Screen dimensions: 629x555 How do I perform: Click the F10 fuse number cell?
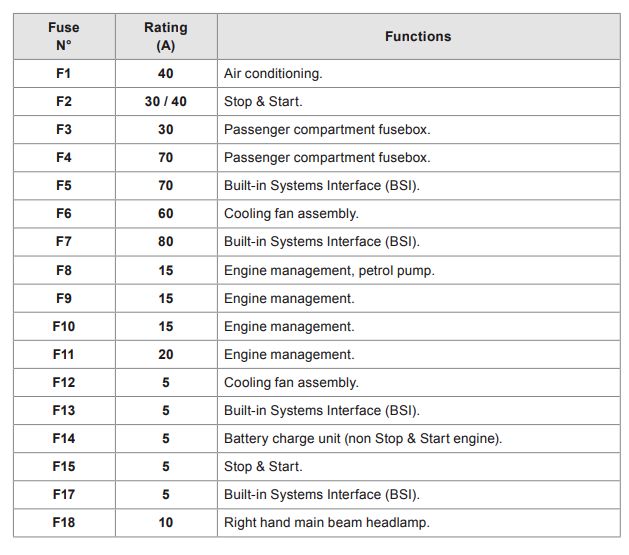pos(63,326)
